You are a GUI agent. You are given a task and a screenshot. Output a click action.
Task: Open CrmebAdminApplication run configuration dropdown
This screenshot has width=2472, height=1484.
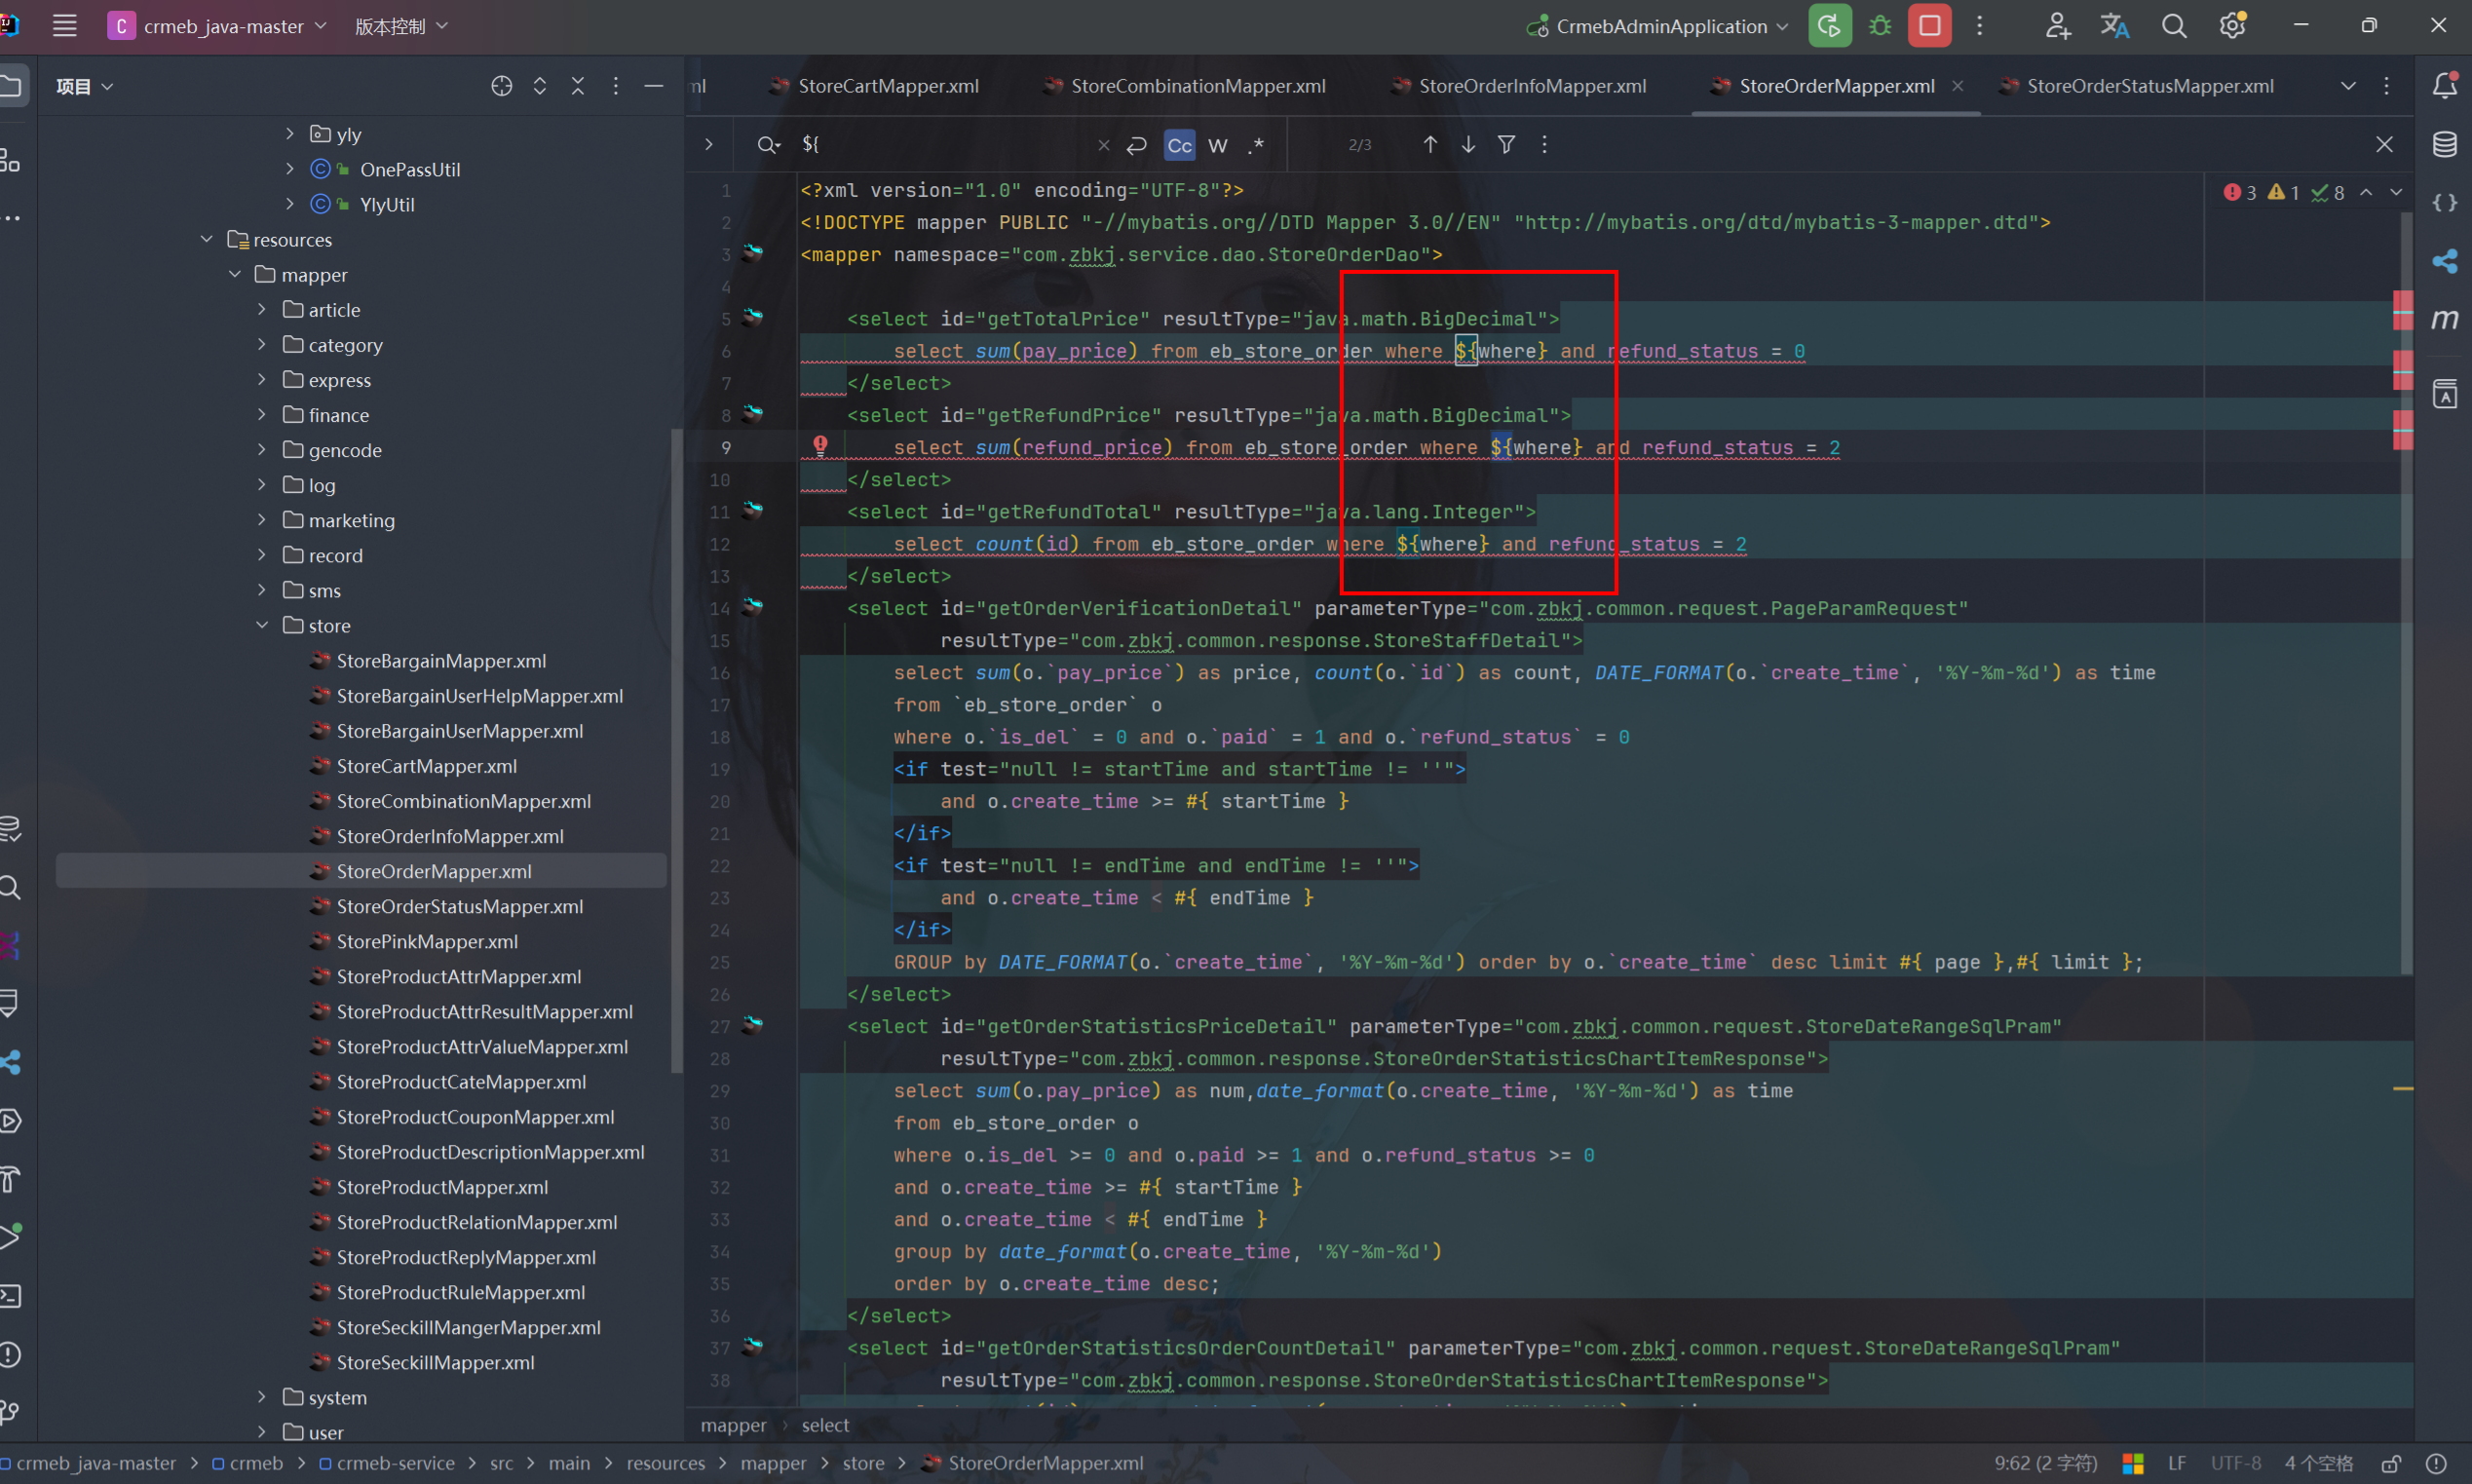(1662, 26)
